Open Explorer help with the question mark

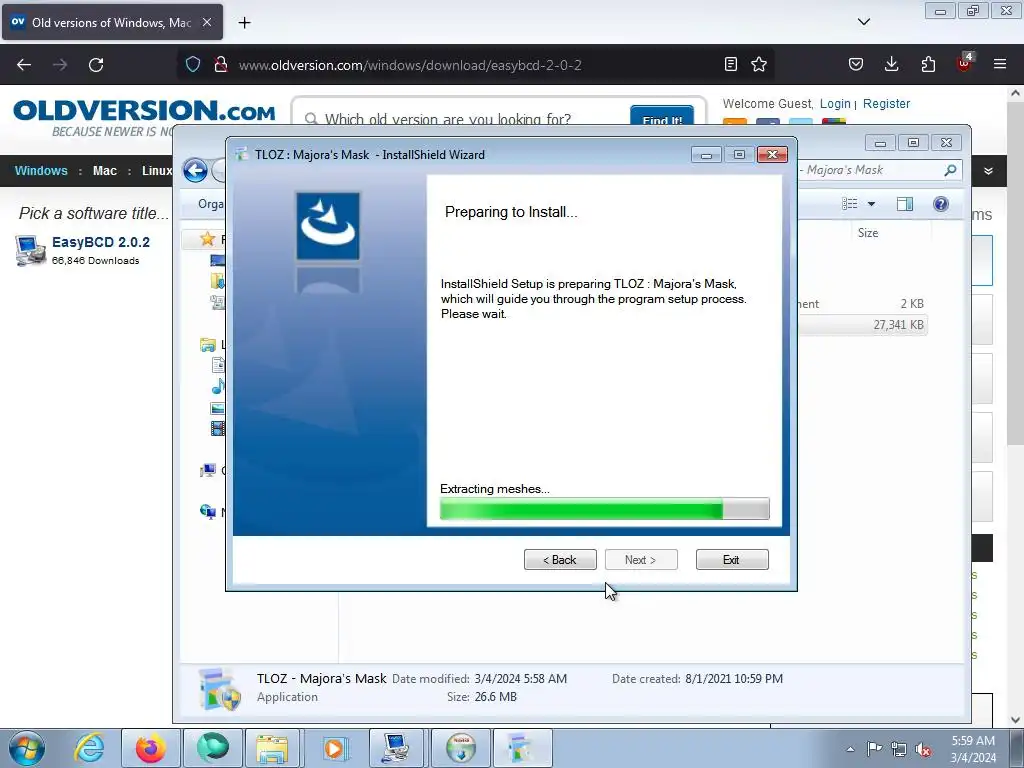pos(940,204)
